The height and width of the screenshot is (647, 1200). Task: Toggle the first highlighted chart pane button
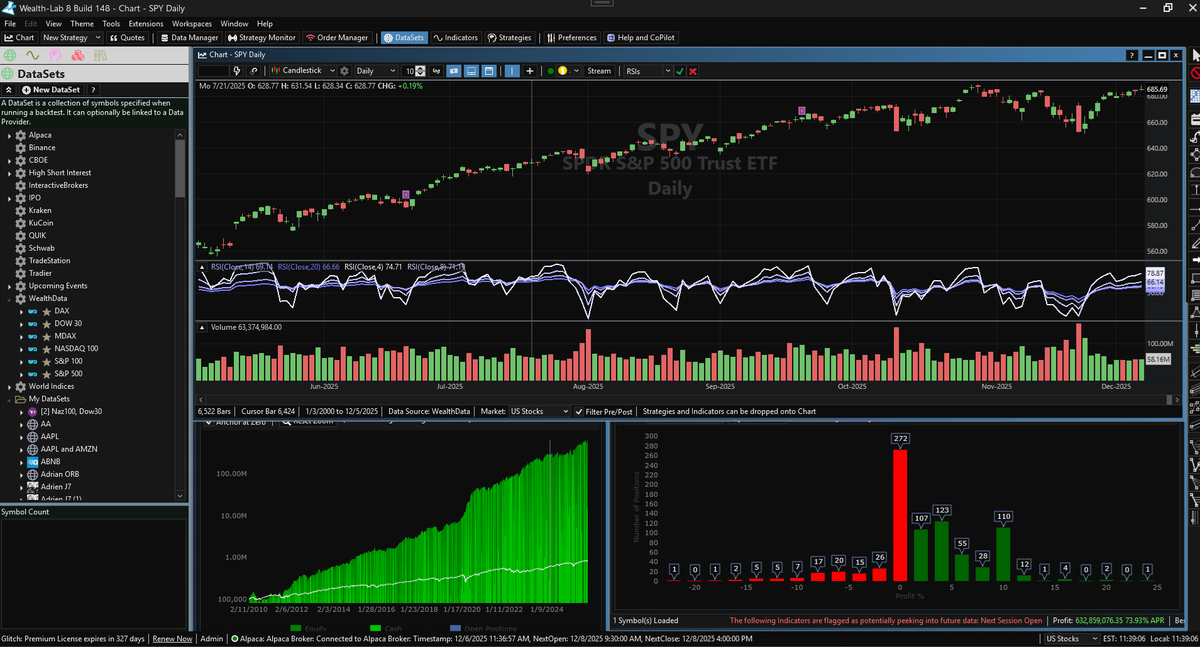pyautogui.click(x=453, y=71)
